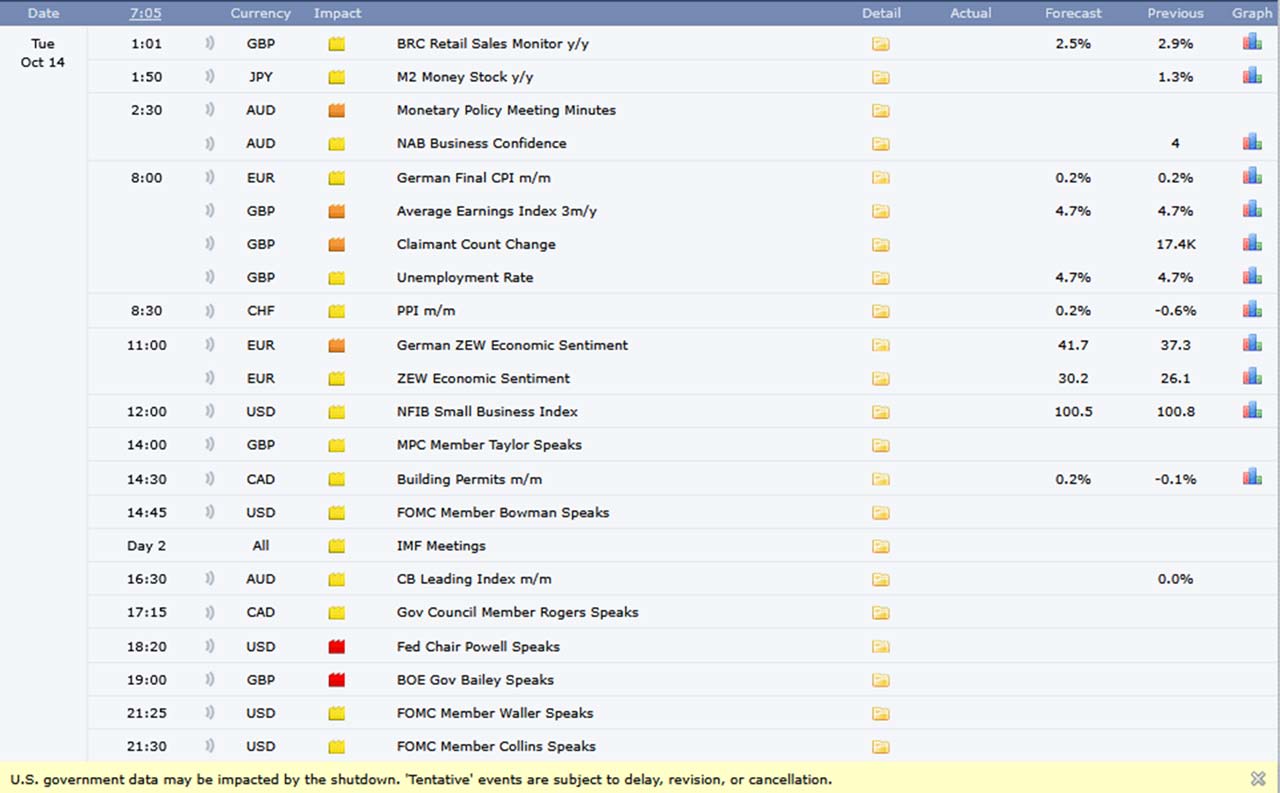Click the red impact icon for Fed Chair Powell Speaks
Image resolution: width=1280 pixels, height=793 pixels.
click(337, 647)
